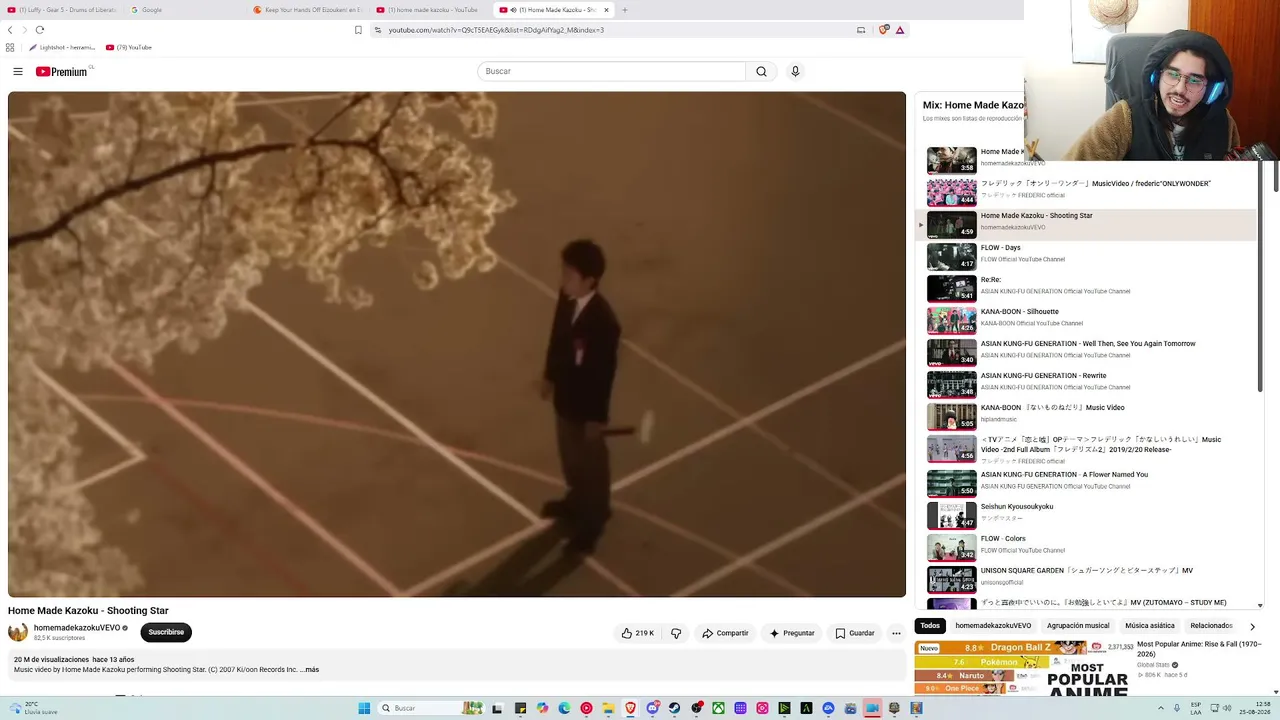Open Microsoft Edge from the taskbar

[x=564, y=708]
